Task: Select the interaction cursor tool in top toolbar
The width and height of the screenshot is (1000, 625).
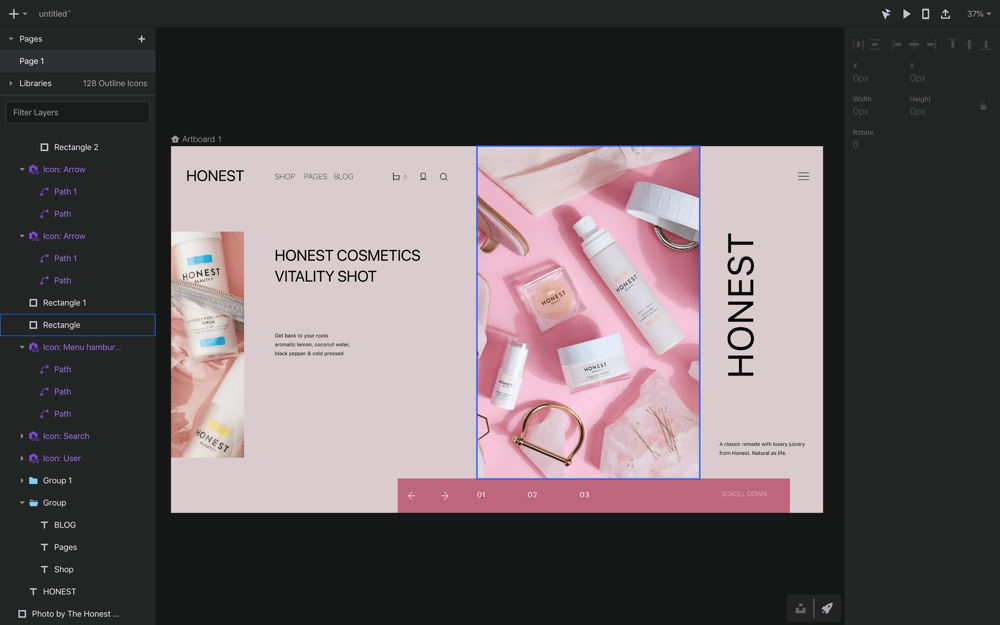Action: [x=886, y=13]
